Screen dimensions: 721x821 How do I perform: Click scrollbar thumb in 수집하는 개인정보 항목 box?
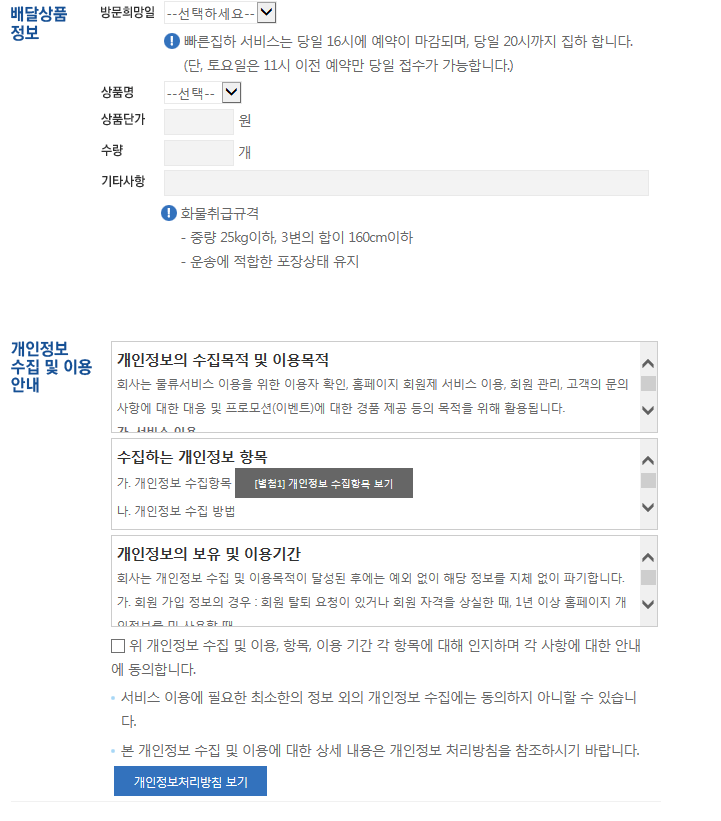coord(648,480)
